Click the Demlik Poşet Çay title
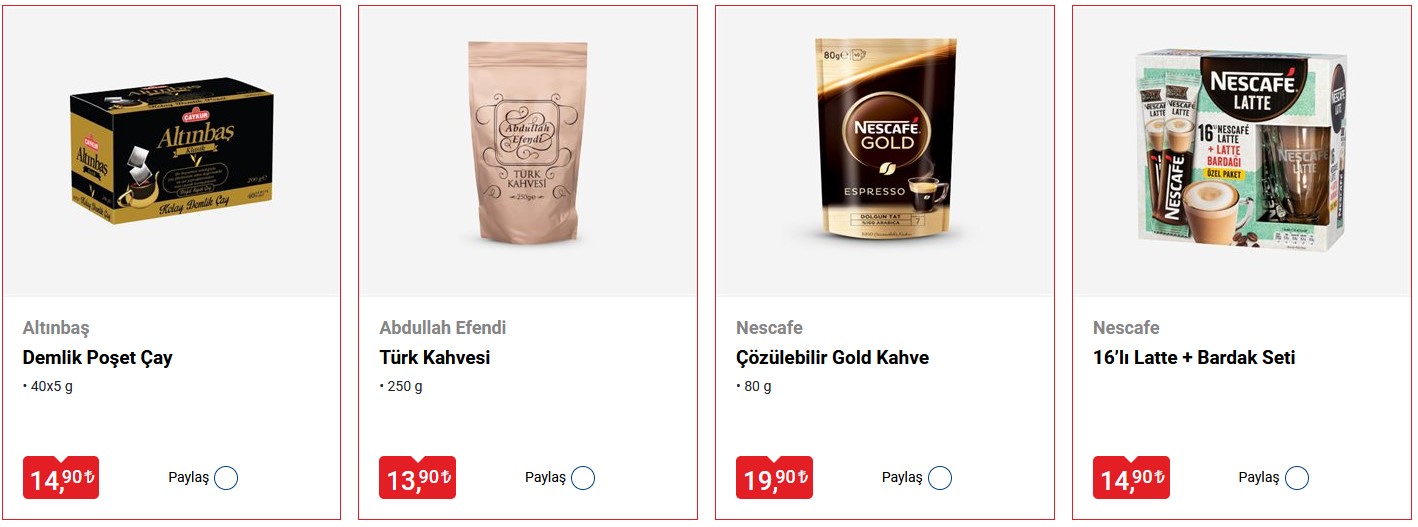 coord(98,358)
